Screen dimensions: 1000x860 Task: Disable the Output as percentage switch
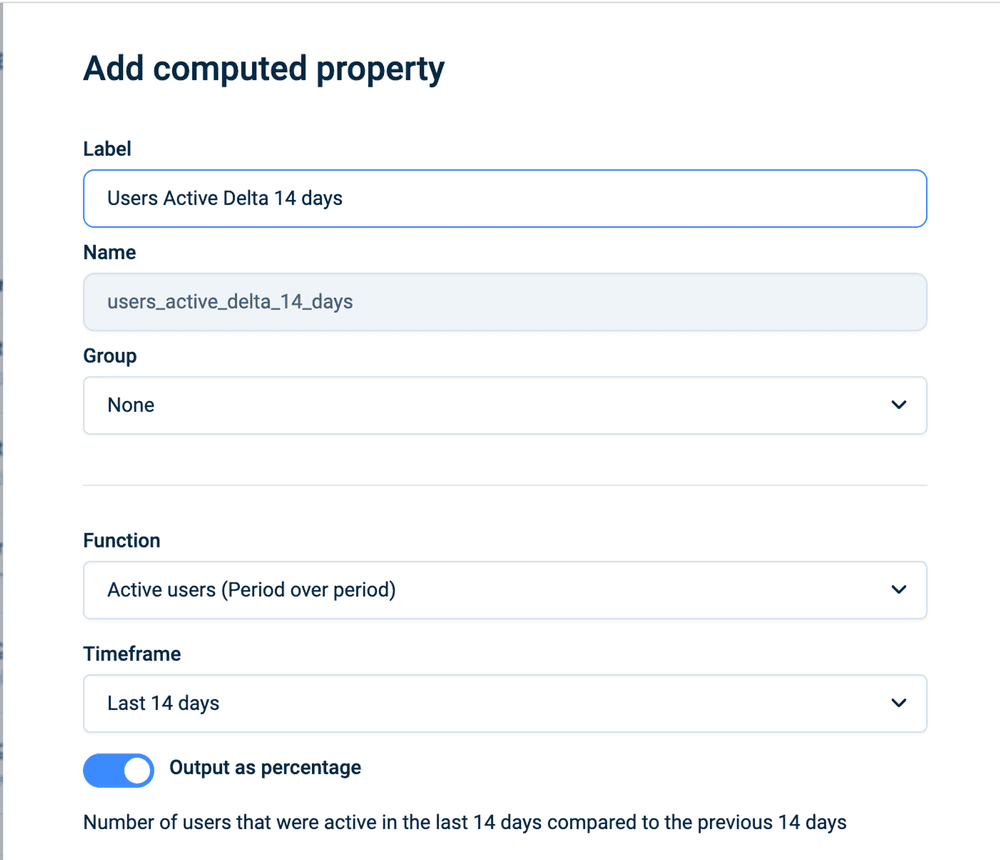coord(119,770)
